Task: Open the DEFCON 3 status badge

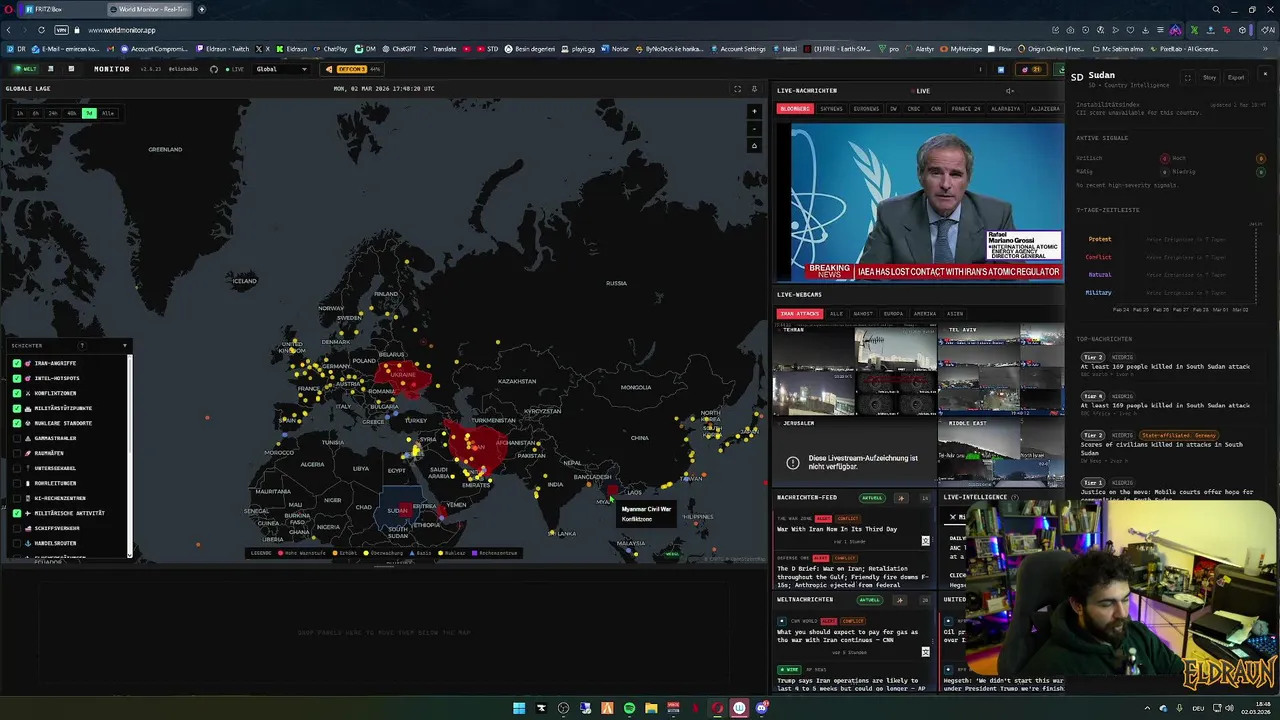Action: (352, 69)
